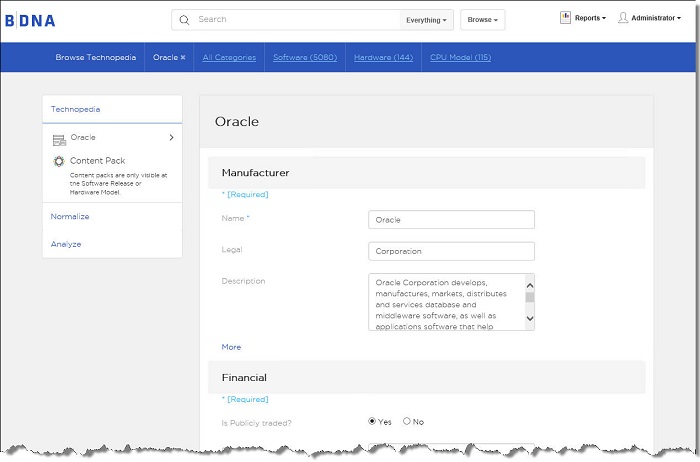Expand Oracle chevron in sidebar
The width and height of the screenshot is (700, 462).
(x=171, y=137)
